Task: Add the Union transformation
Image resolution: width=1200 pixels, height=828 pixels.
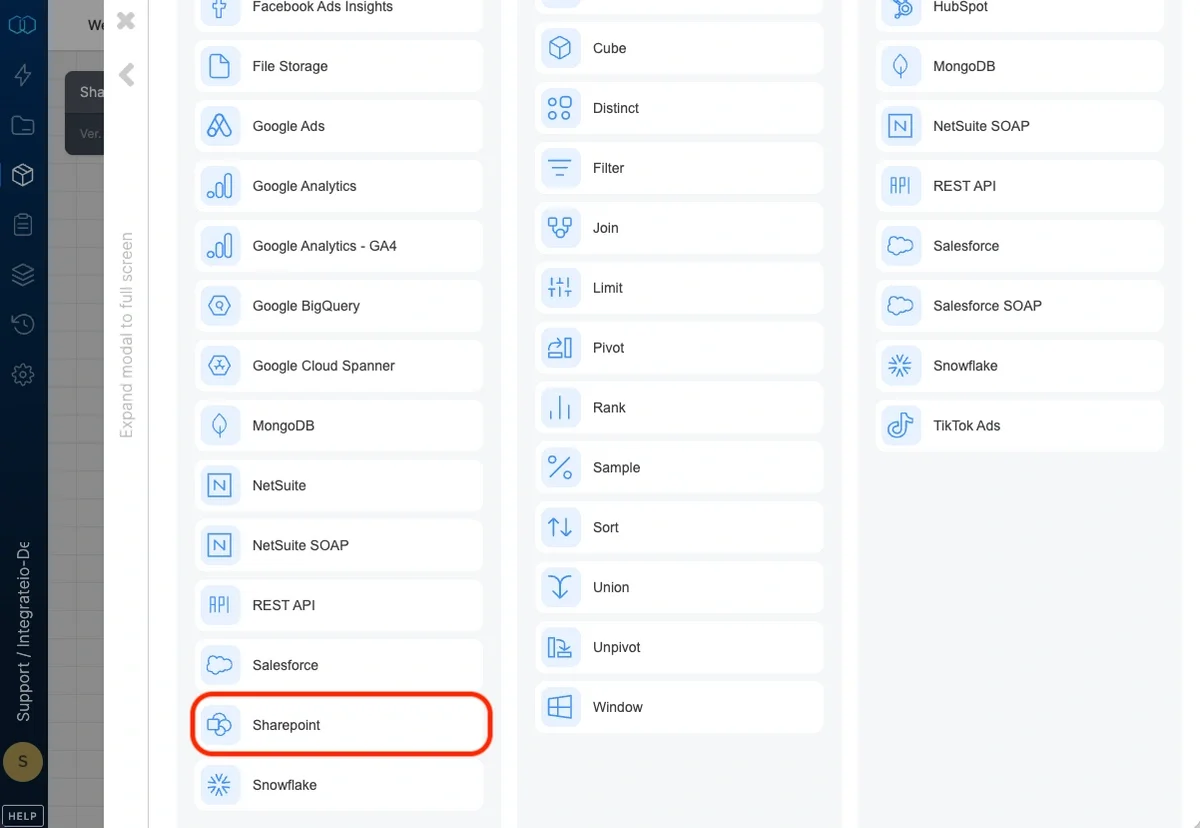Action: pos(679,588)
